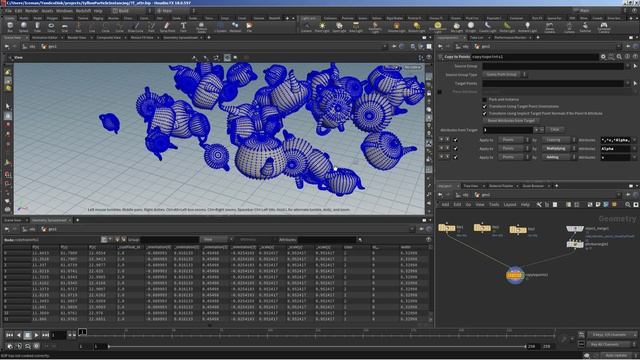Open the Copy to Points gear menu

tap(603, 57)
